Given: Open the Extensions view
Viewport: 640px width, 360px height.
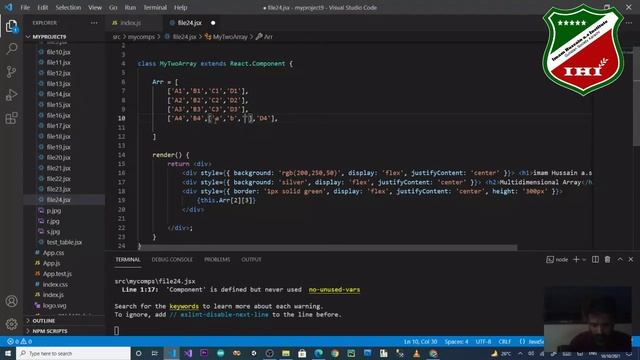Looking at the screenshot, I should 11,118.
